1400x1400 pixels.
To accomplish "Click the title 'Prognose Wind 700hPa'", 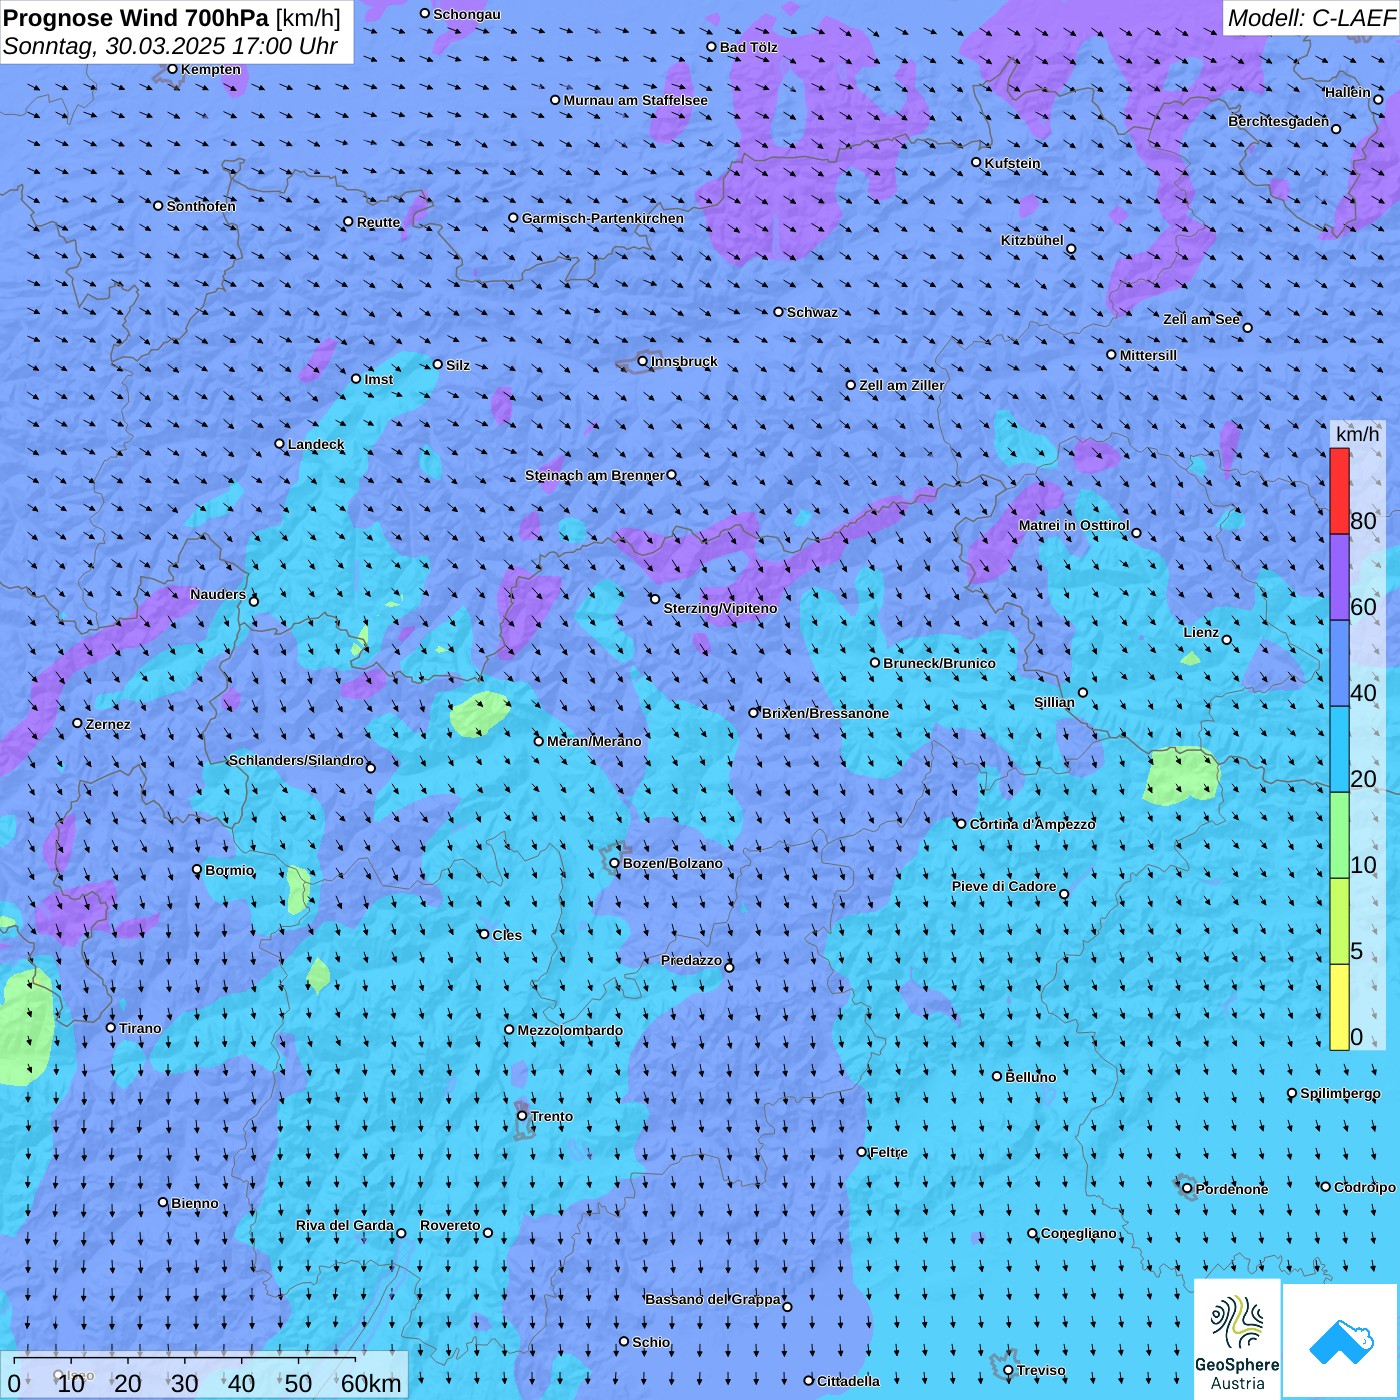I will click(136, 17).
